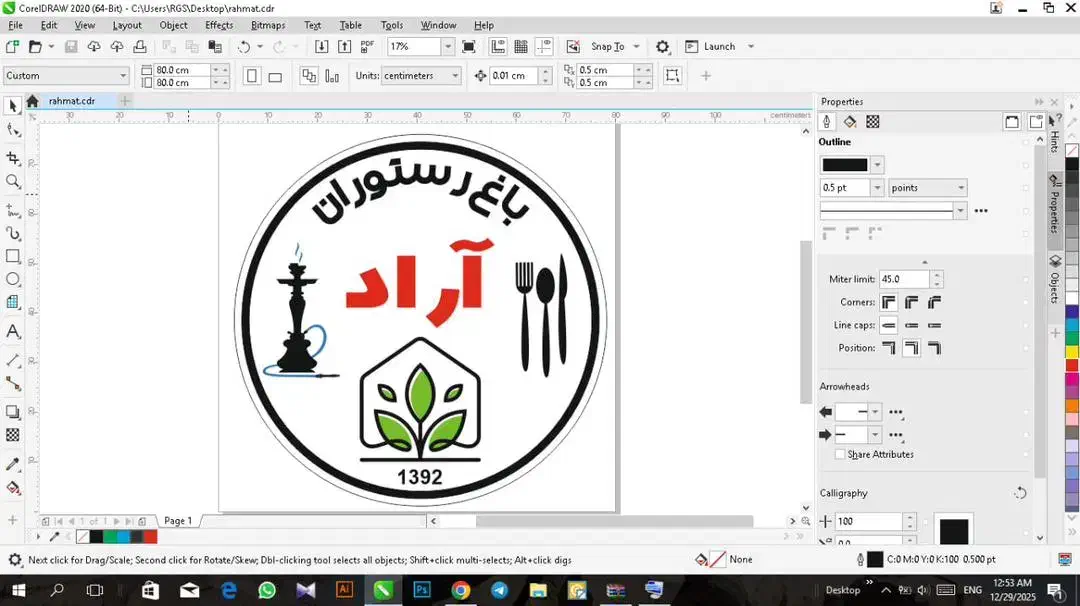
Task: Select the Ellipse tool
Action: pyautogui.click(x=13, y=280)
